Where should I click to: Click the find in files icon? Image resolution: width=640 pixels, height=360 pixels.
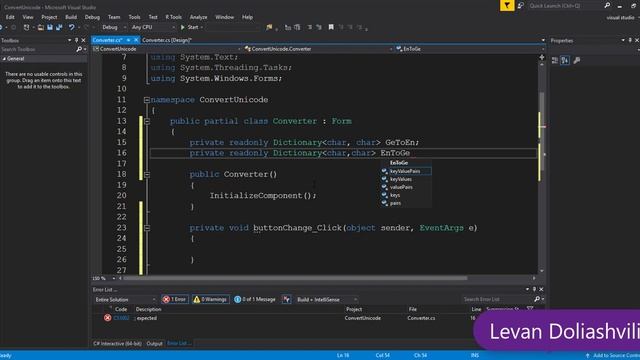(269, 27)
